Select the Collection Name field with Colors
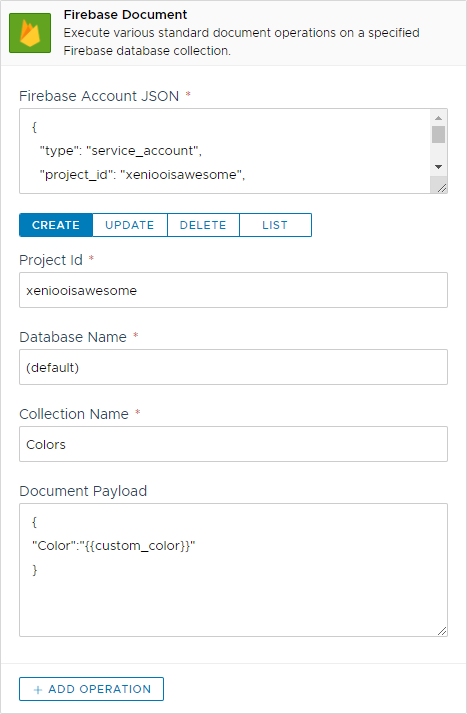Image resolution: width=467 pixels, height=714 pixels. pos(233,444)
